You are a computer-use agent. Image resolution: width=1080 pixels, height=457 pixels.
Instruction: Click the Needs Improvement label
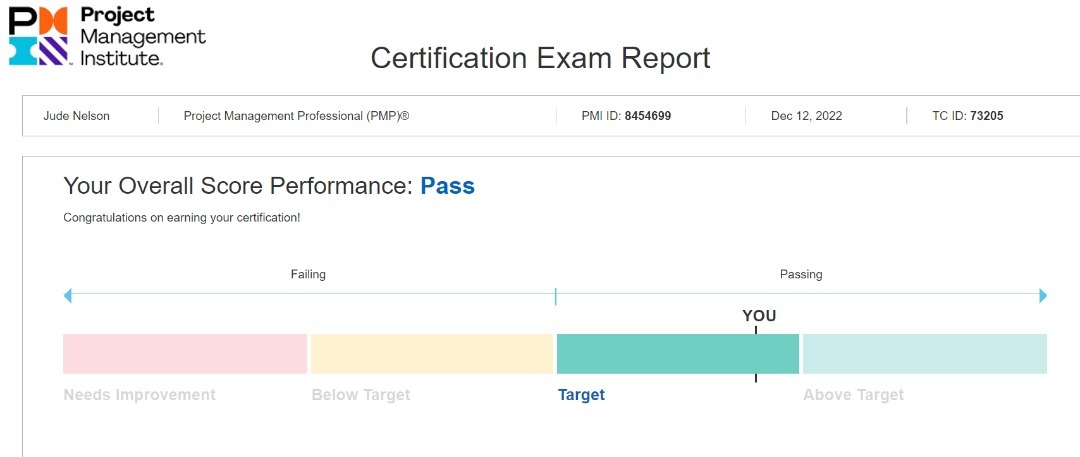(x=140, y=395)
